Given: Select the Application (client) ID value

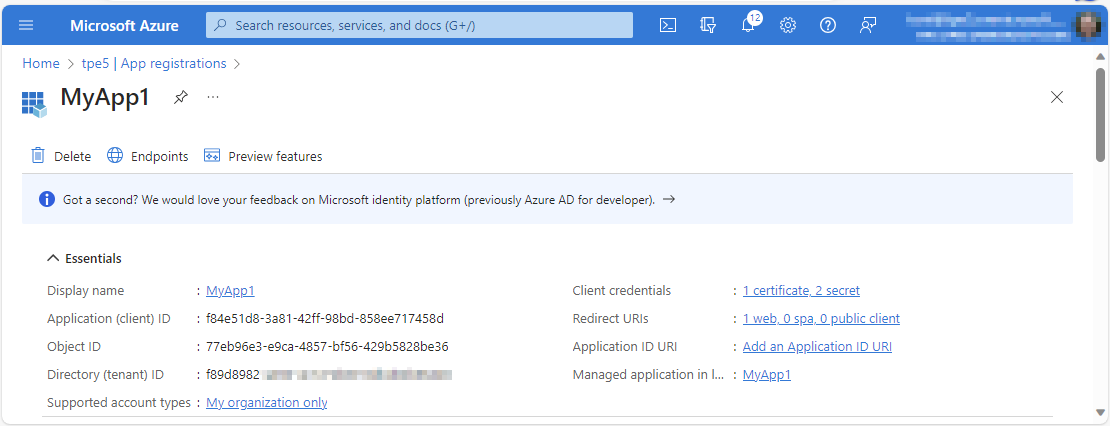Looking at the screenshot, I should tap(325, 318).
